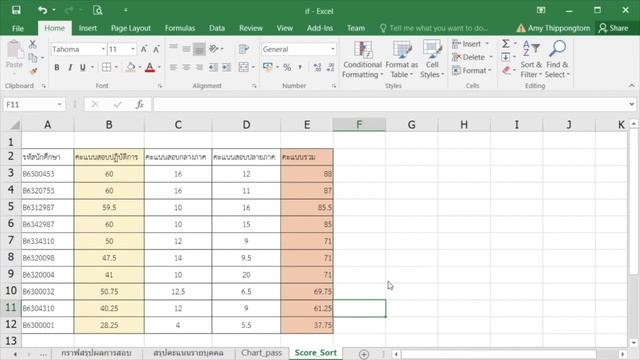Open the Find & Select menu
The width and height of the screenshot is (640, 360).
557,60
